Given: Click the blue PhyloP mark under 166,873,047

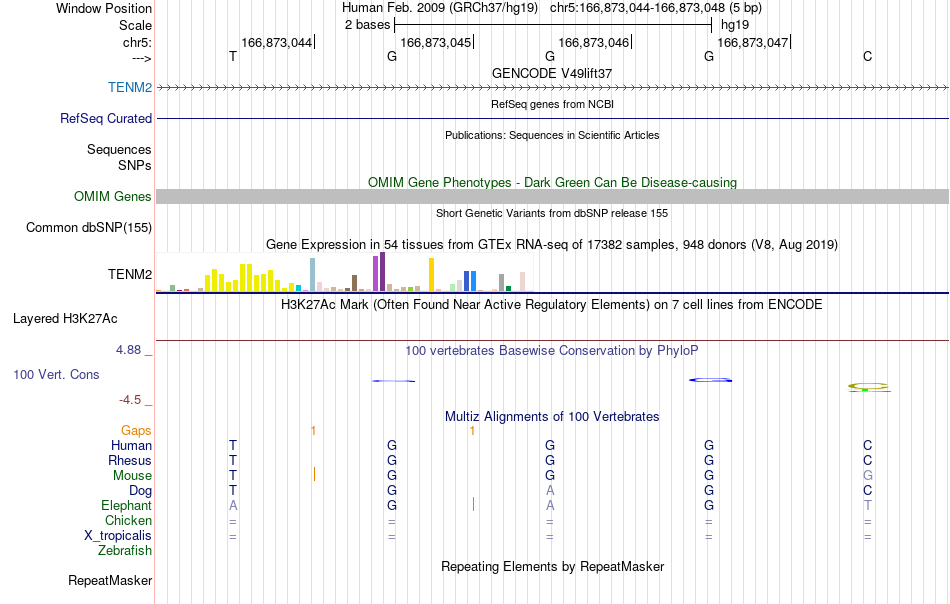Looking at the screenshot, I should [711, 380].
